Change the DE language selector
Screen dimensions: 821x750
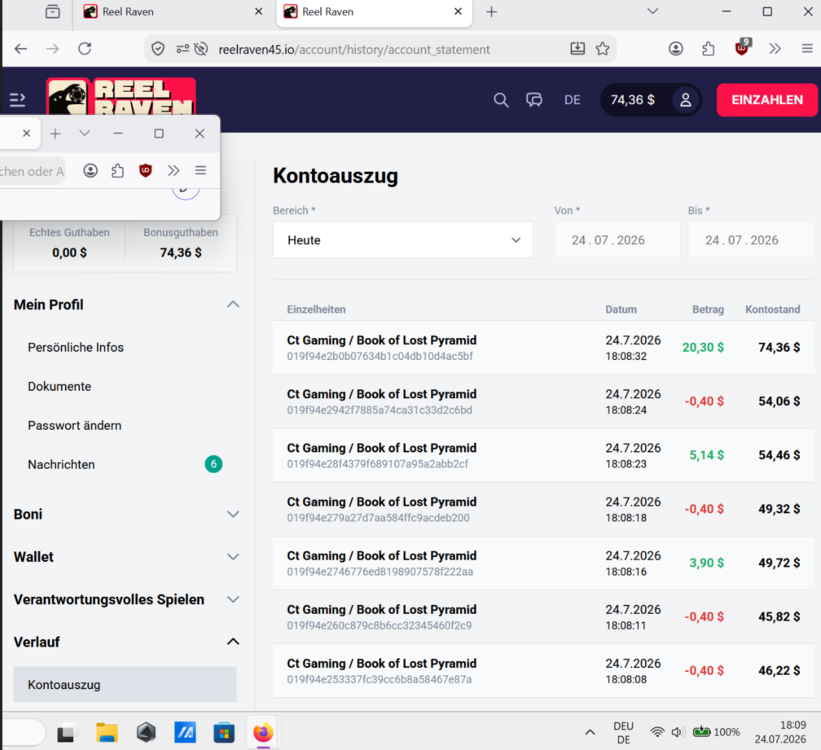[572, 100]
